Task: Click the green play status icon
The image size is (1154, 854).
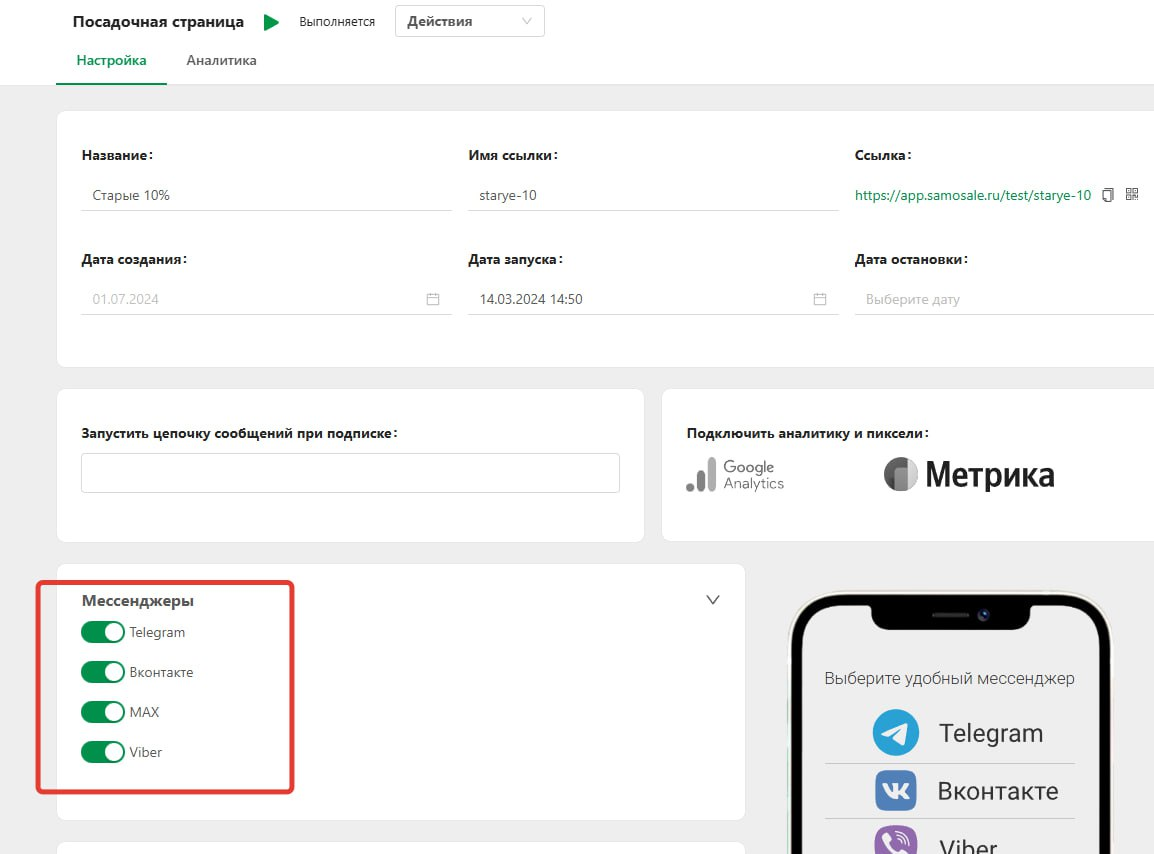Action: tap(272, 22)
